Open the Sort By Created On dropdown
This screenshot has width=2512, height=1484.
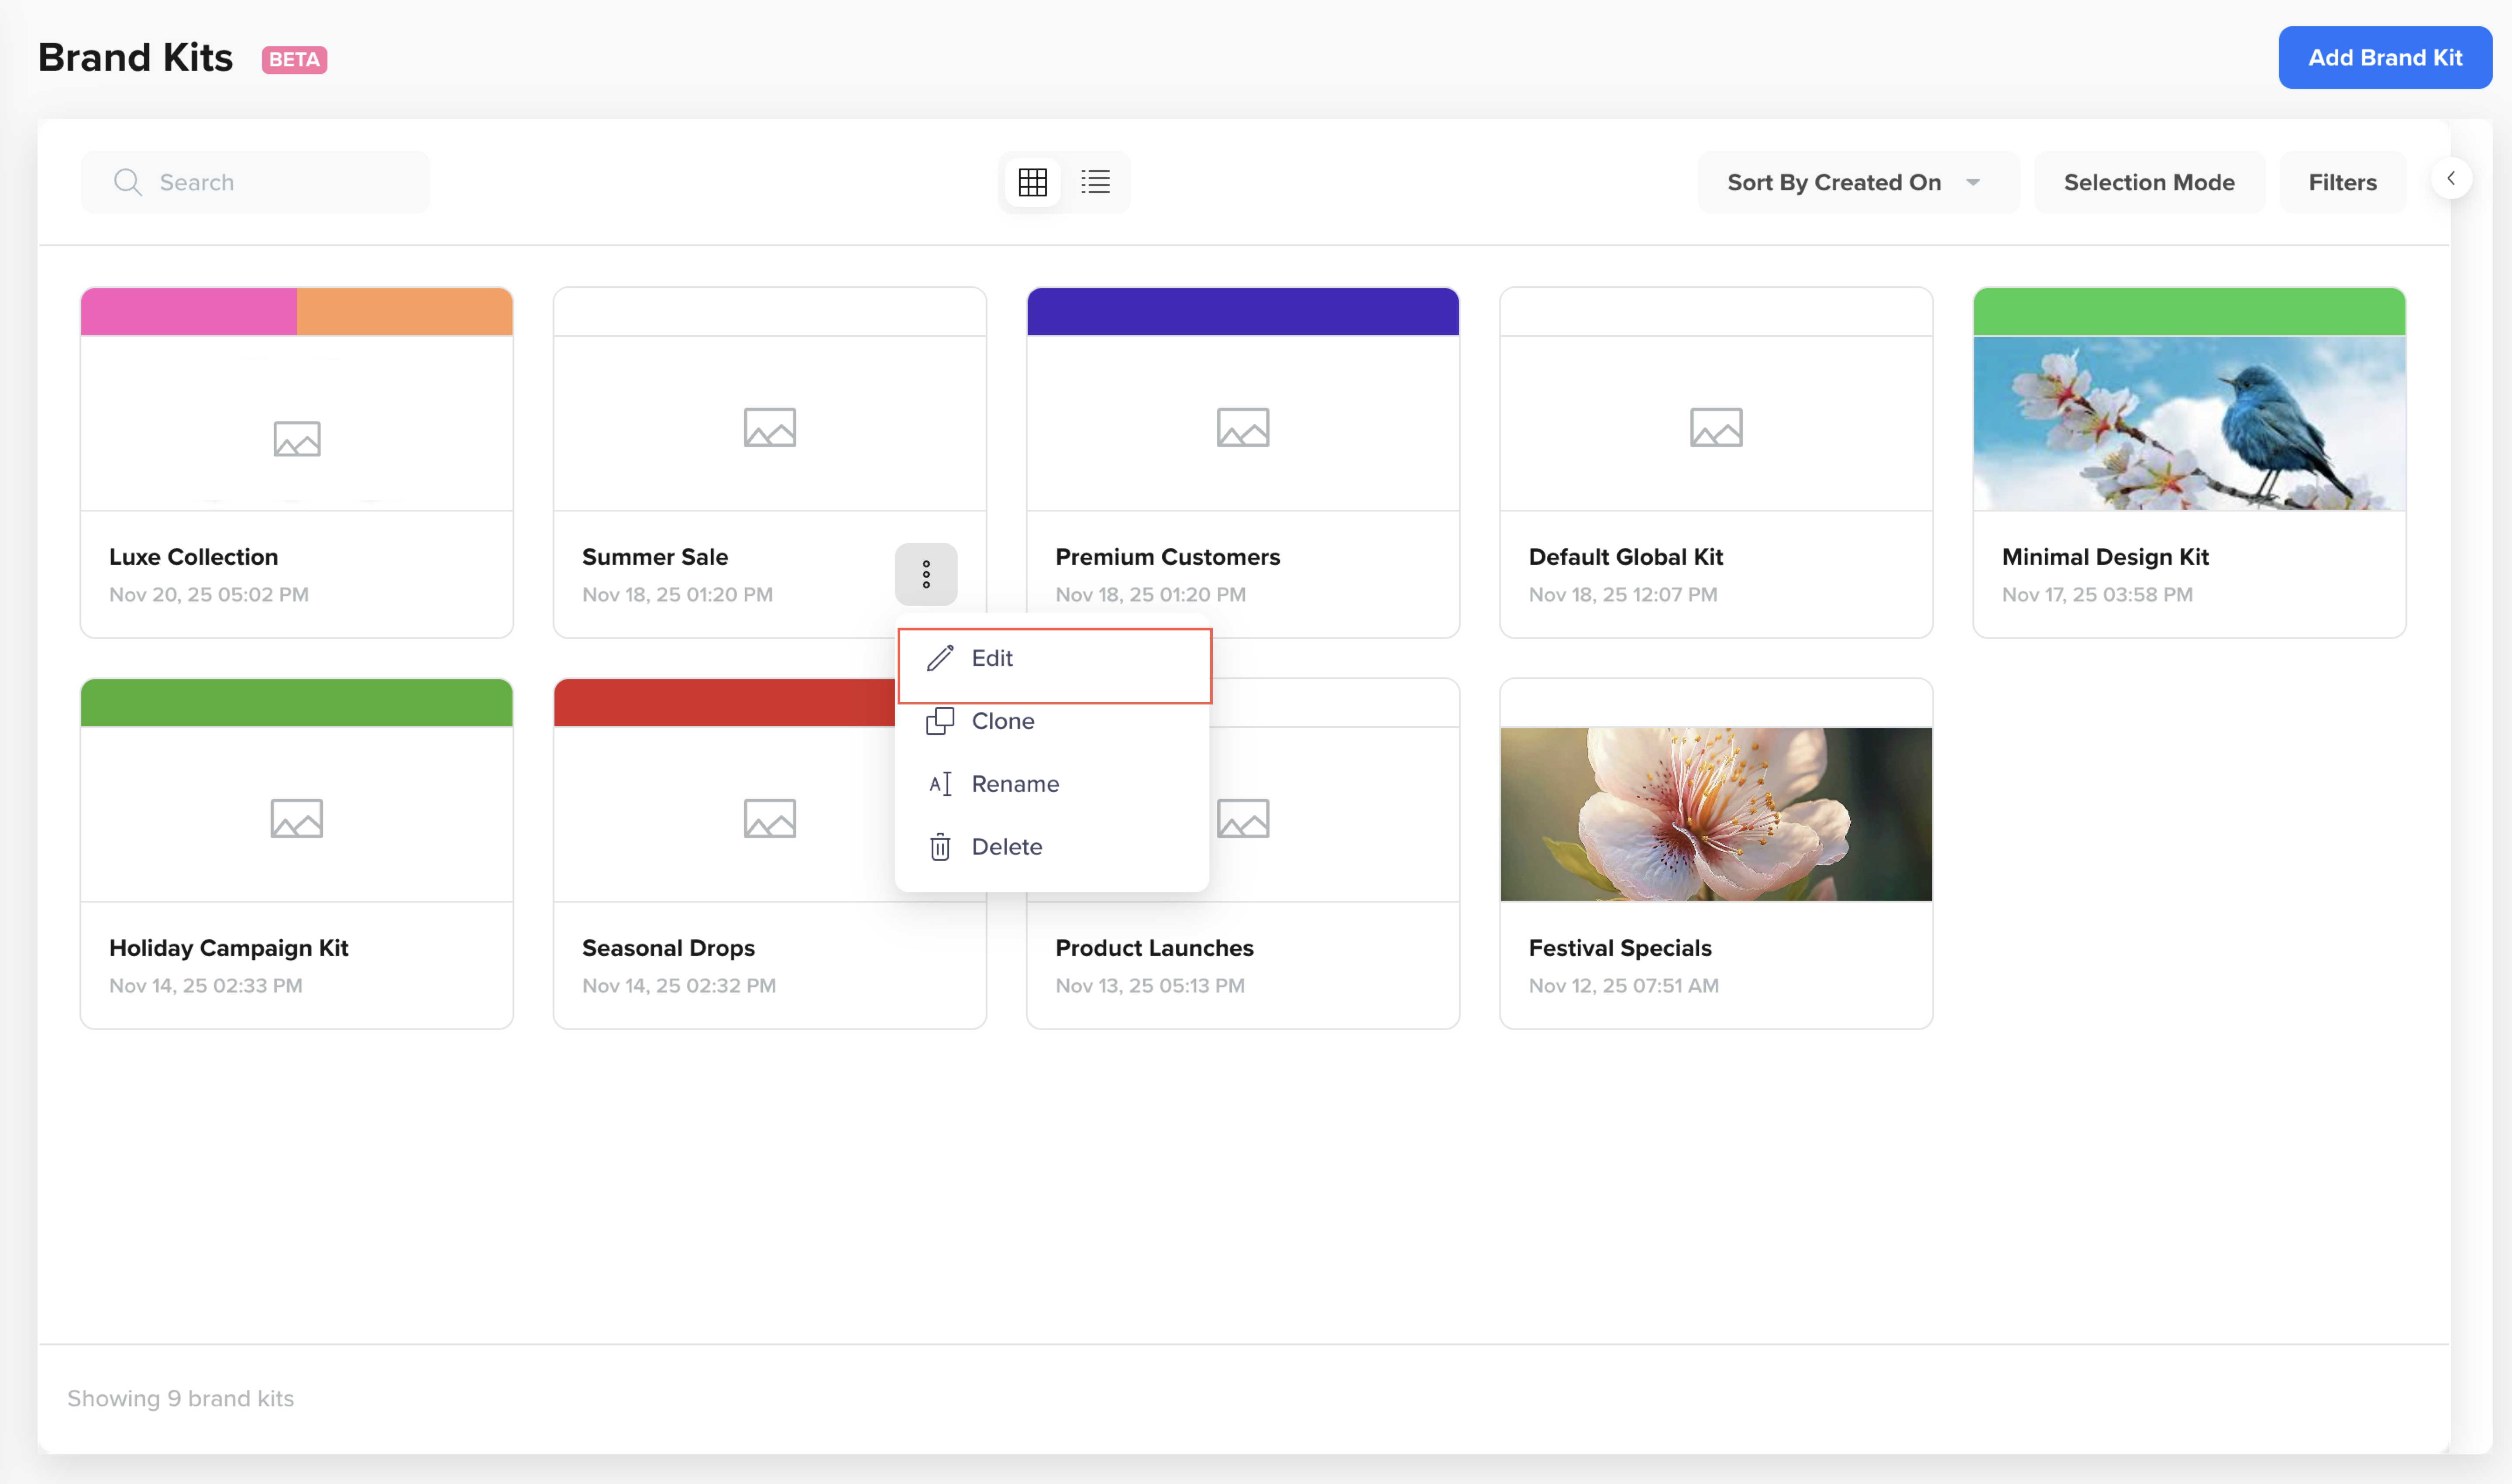tap(1858, 182)
